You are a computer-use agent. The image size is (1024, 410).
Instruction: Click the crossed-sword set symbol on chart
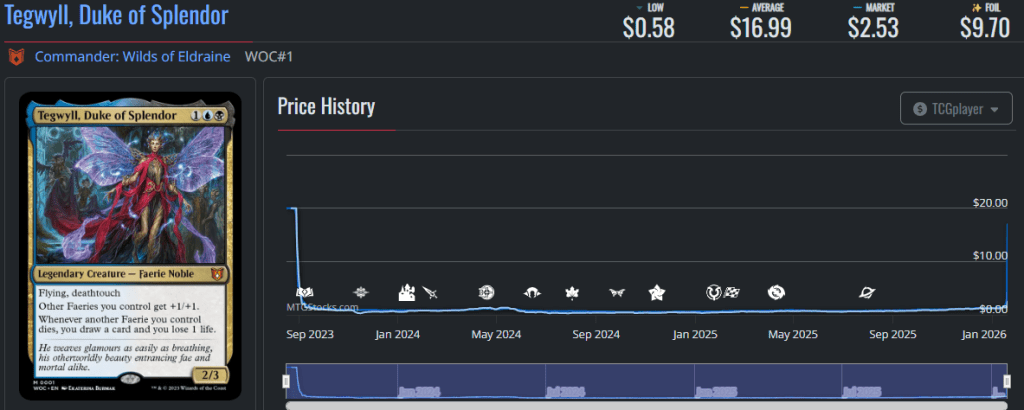tap(431, 292)
